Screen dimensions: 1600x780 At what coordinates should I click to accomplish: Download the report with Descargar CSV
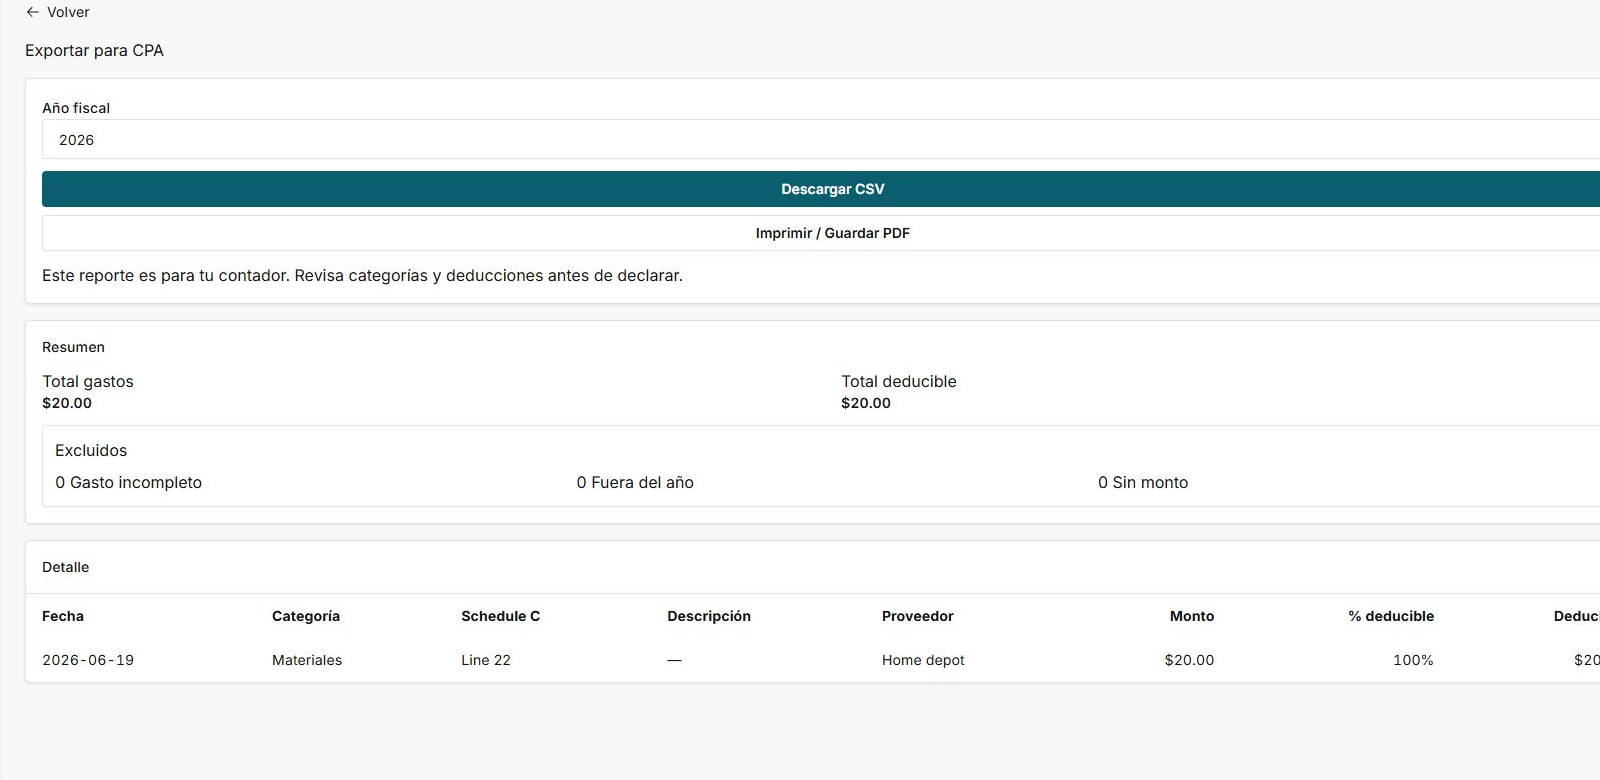pyautogui.click(x=820, y=189)
